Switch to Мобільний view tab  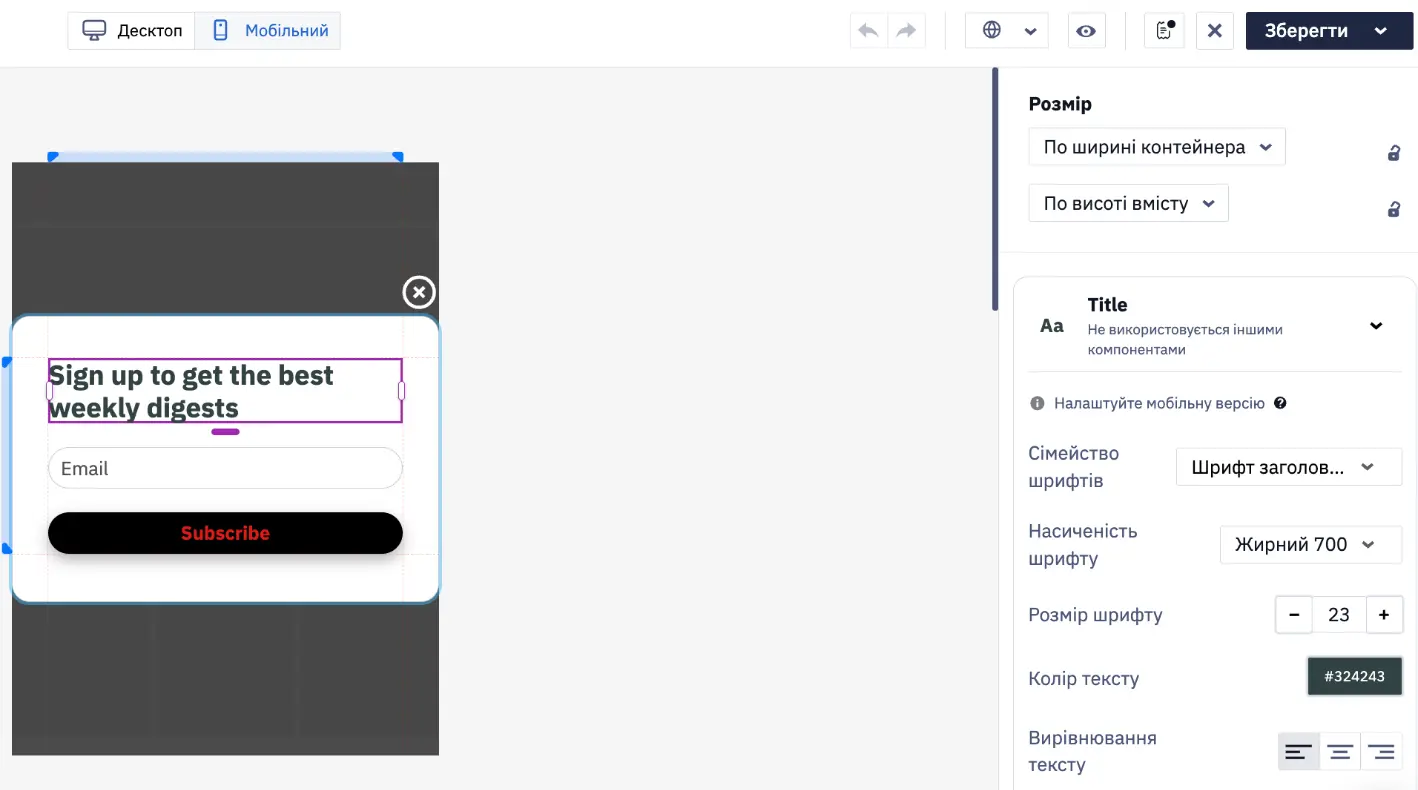click(268, 30)
